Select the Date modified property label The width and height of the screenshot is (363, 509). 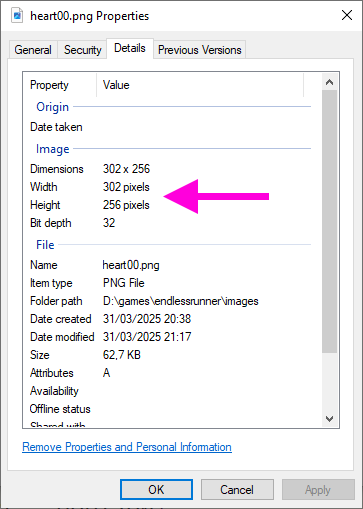tap(62, 337)
